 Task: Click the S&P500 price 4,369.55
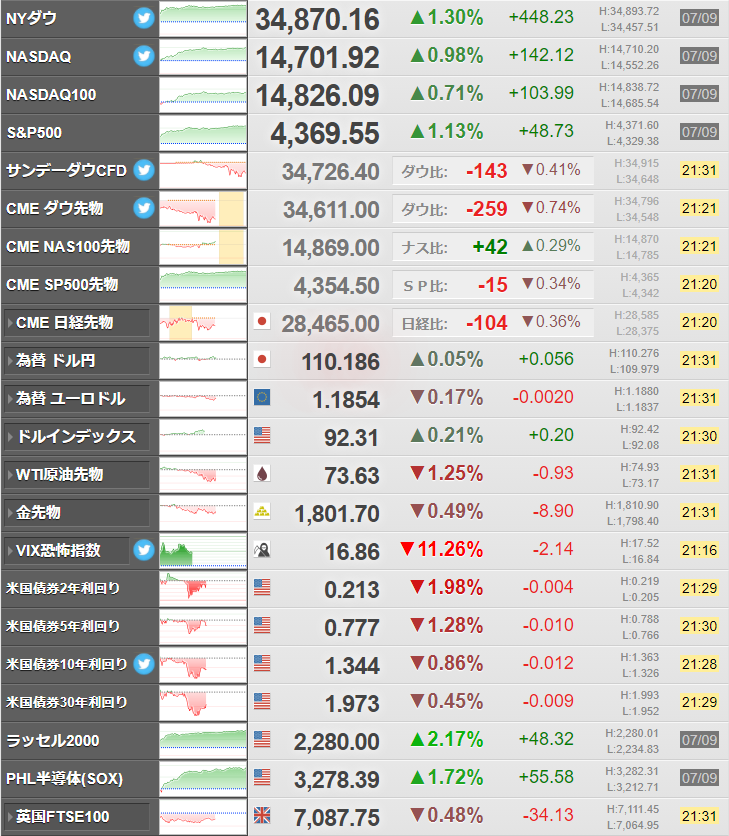[325, 133]
